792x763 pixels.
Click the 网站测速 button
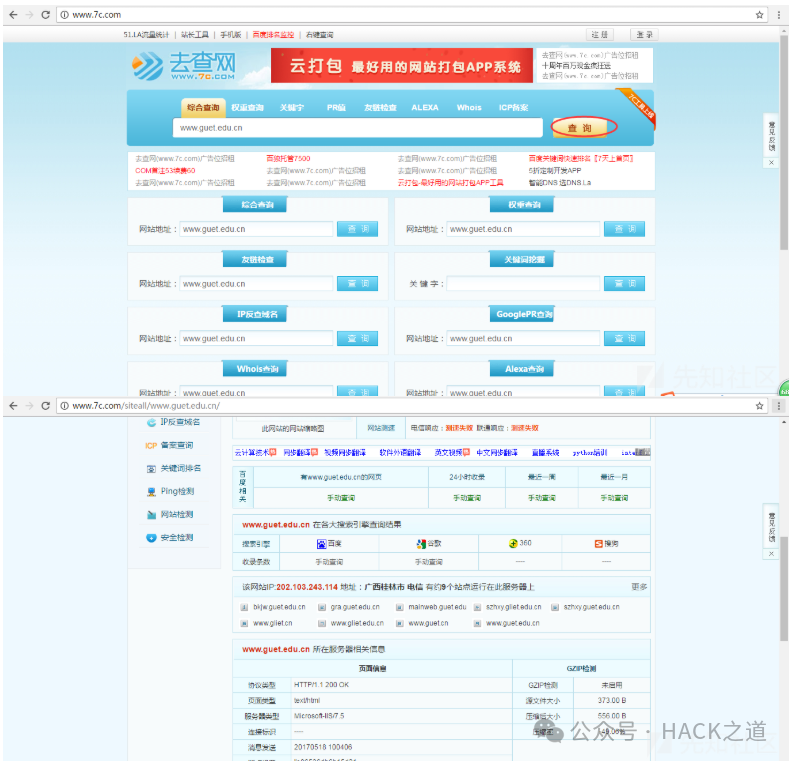[x=381, y=428]
